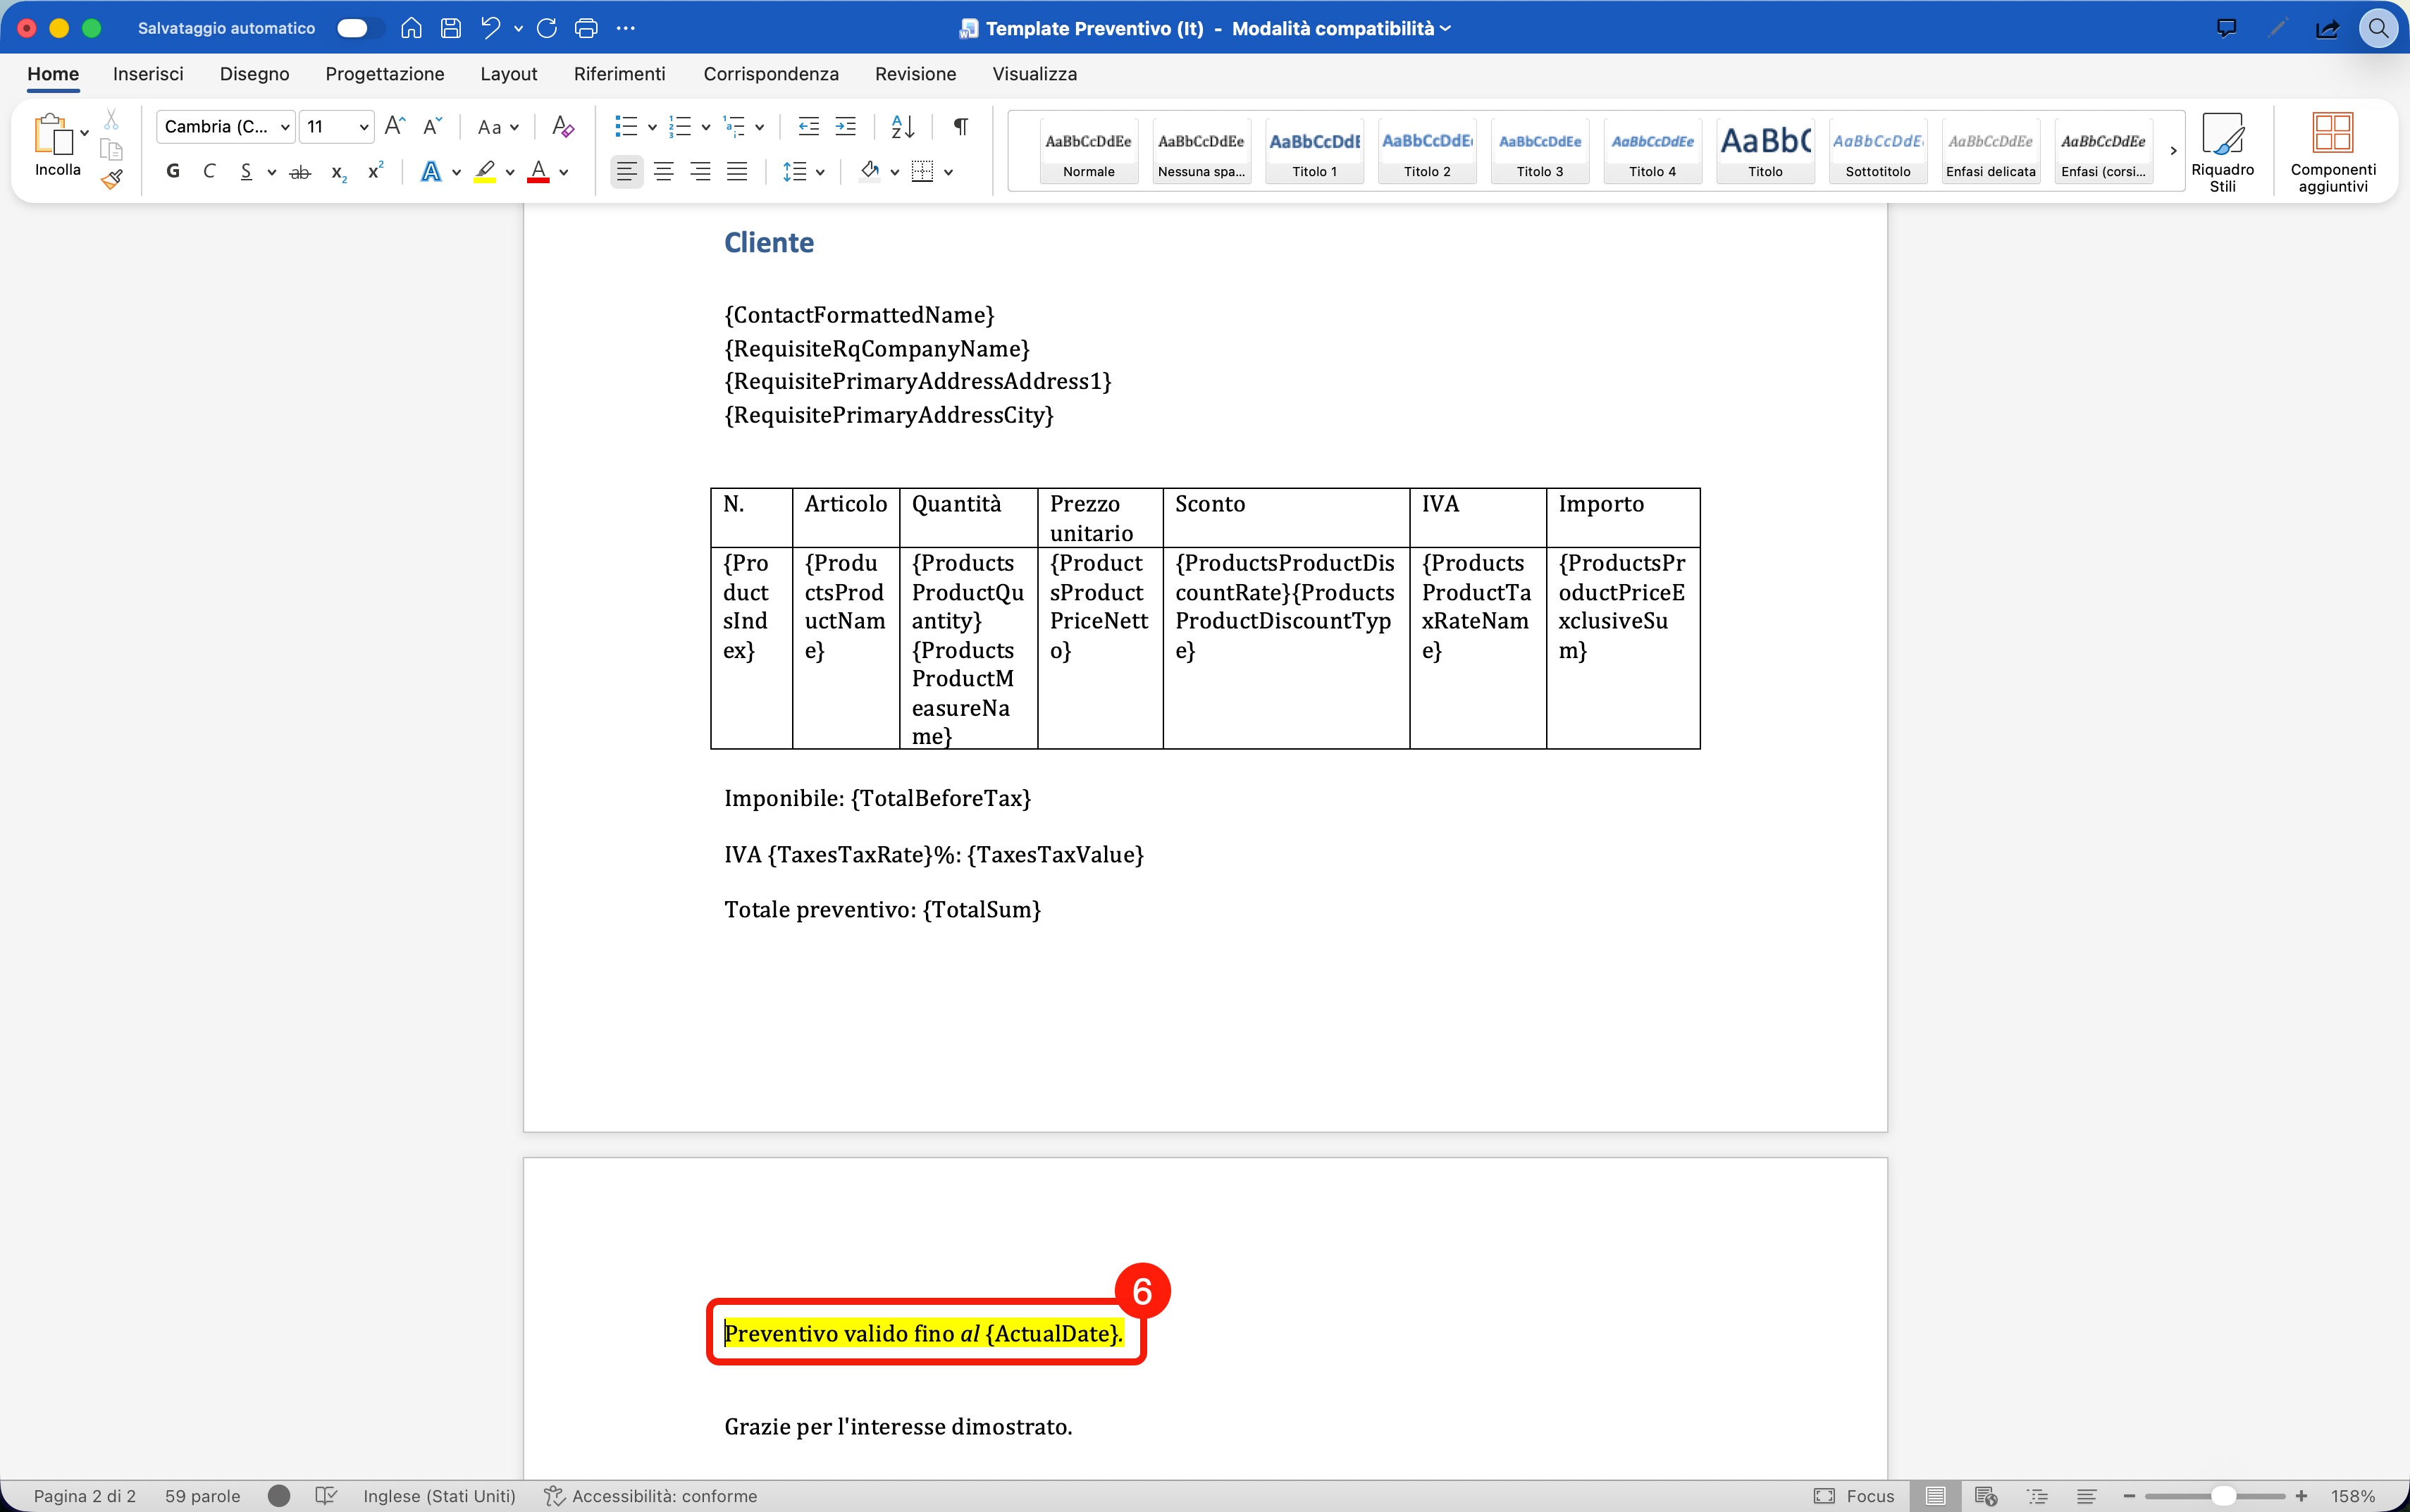Open the Riquadro Stili pane
This screenshot has height=1512, width=2410.
2222,152
